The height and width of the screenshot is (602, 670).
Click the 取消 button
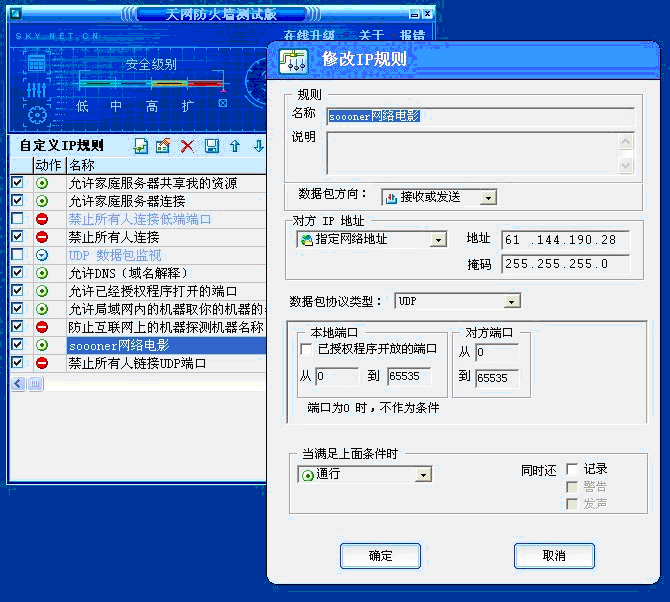point(553,555)
